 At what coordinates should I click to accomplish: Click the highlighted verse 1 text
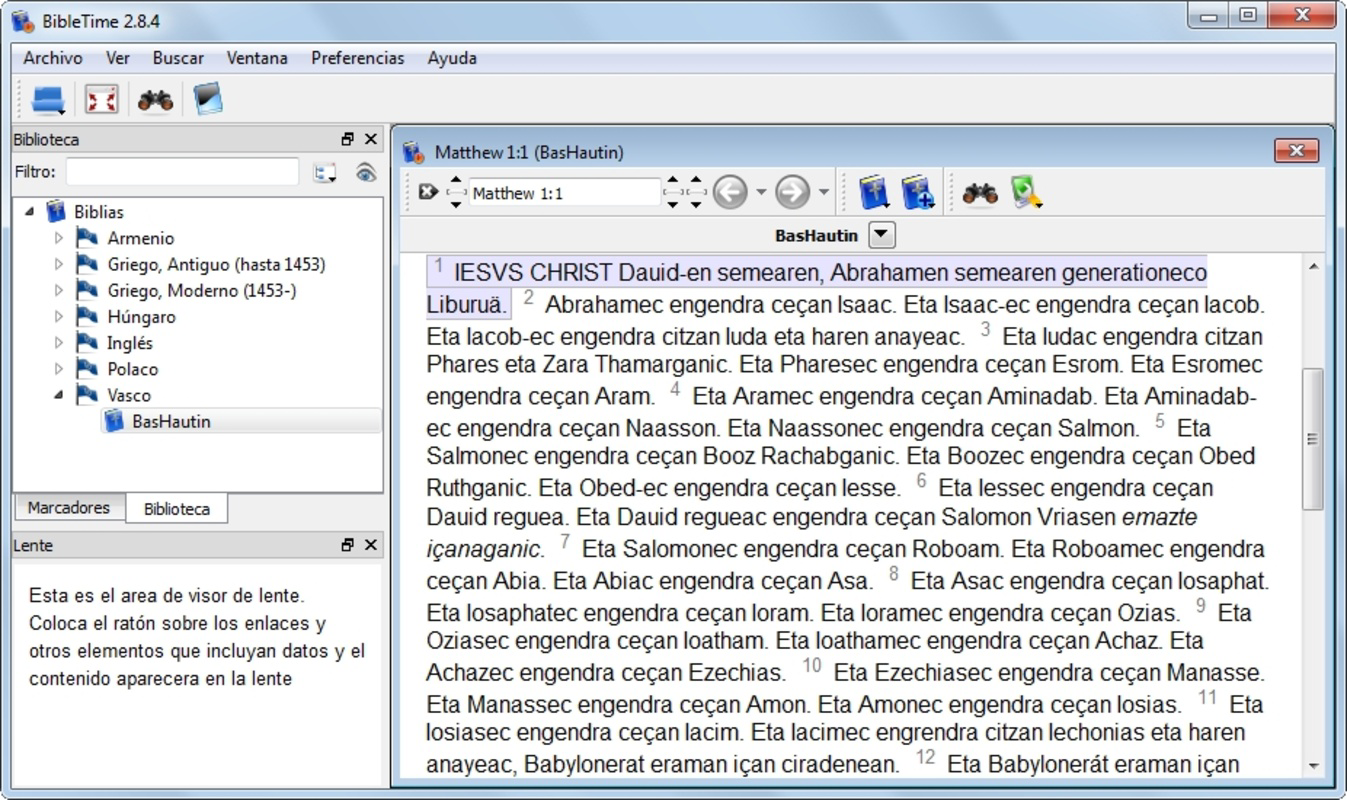point(817,288)
